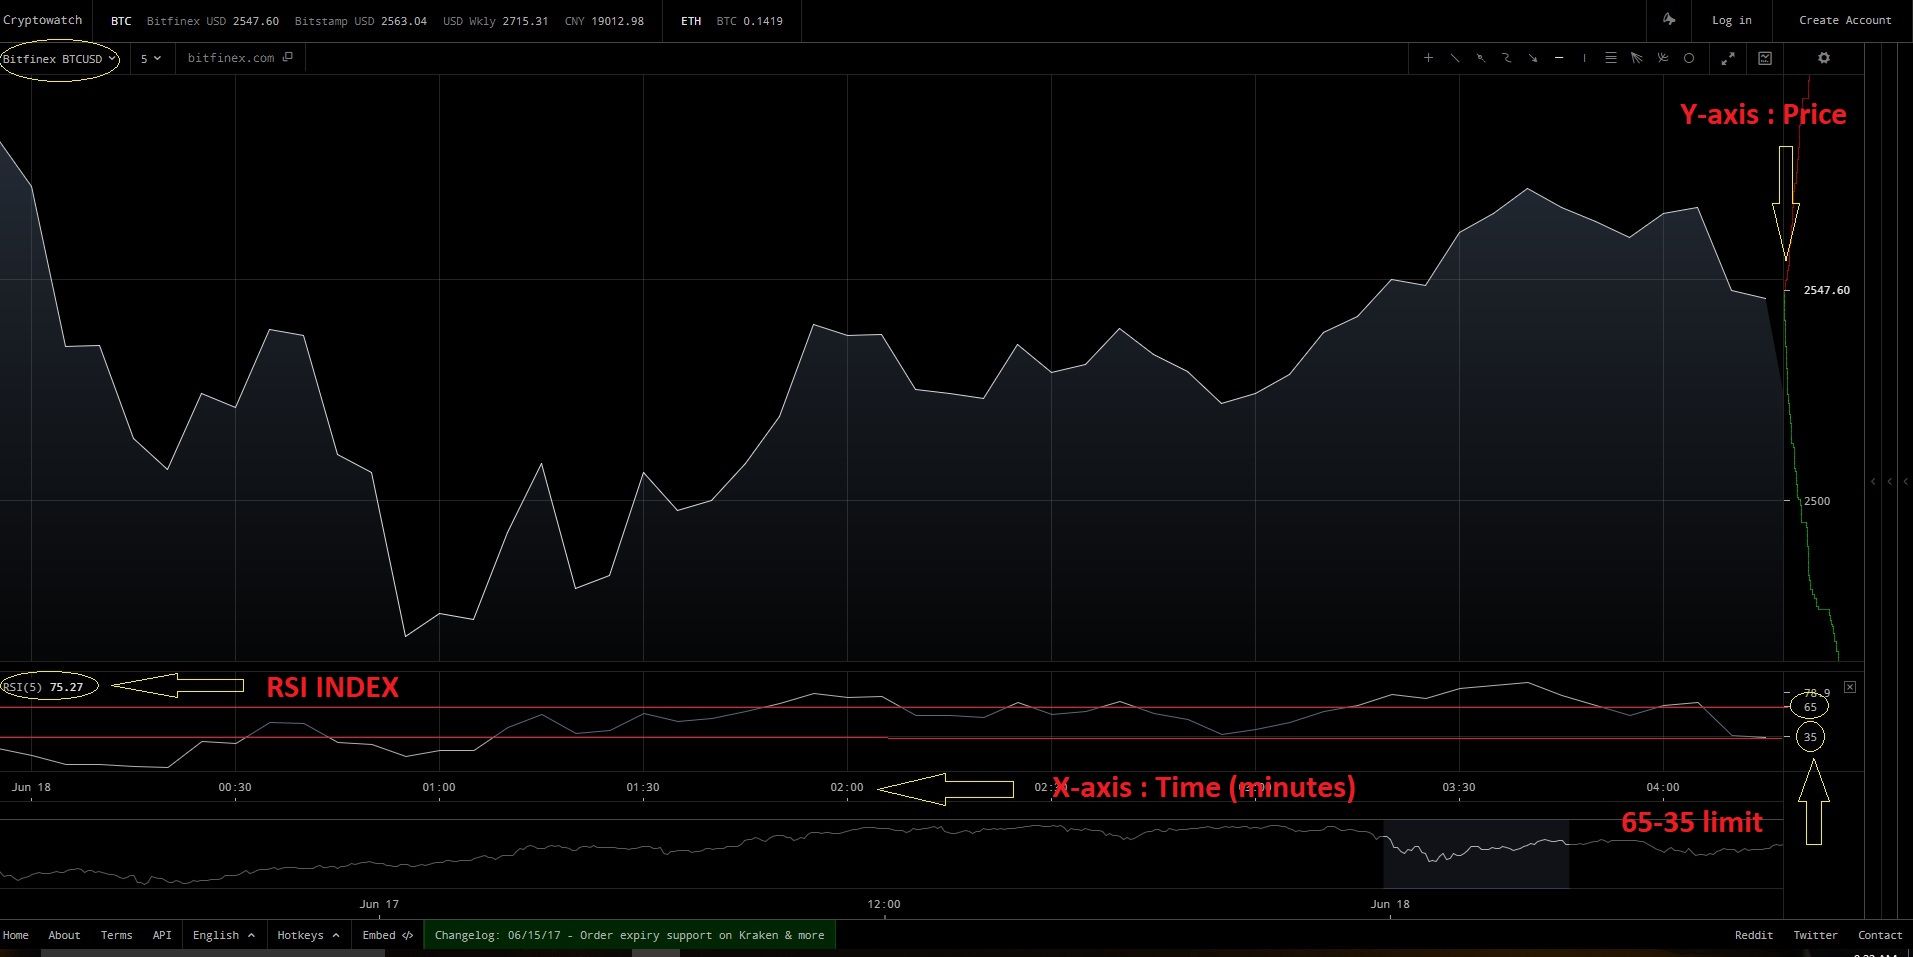Open the BTC markets menu
Image resolution: width=1913 pixels, height=957 pixels.
121,21
